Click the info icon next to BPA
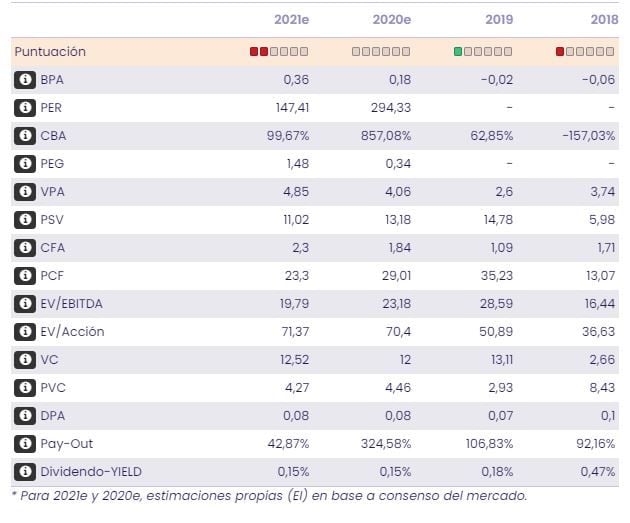Screen dimensions: 630x523 (x=25, y=79)
